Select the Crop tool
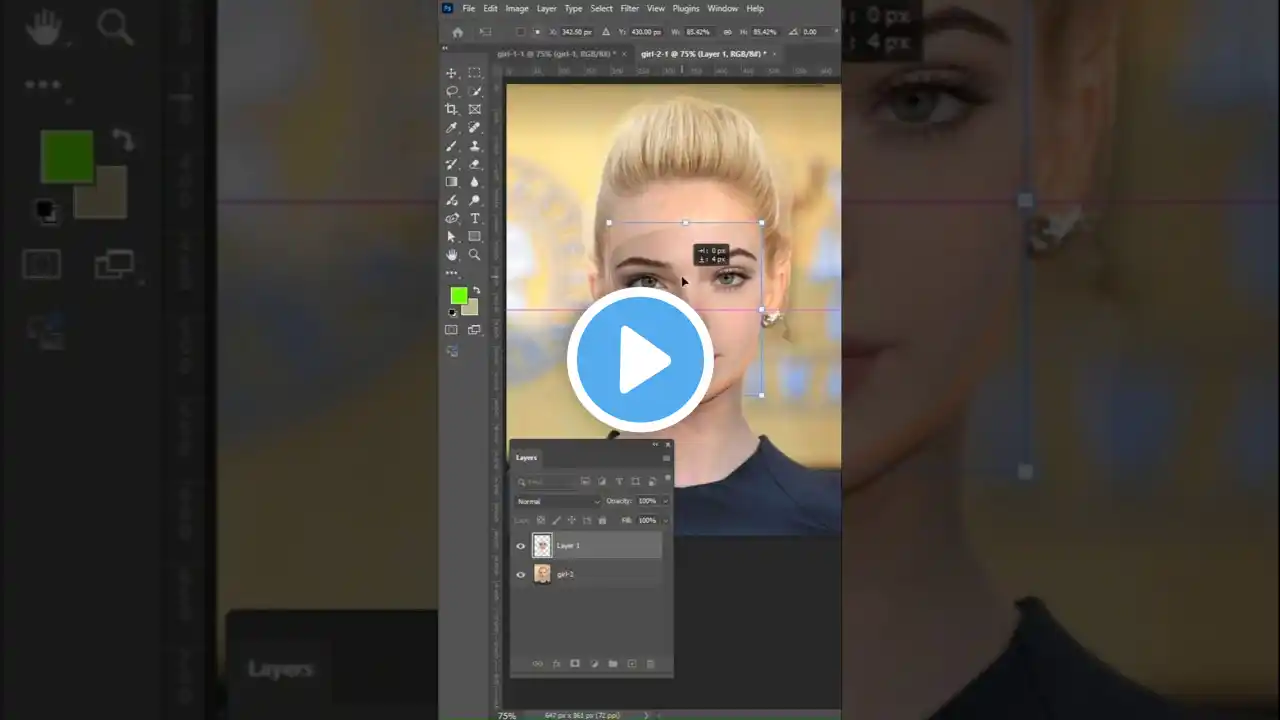 (x=452, y=109)
